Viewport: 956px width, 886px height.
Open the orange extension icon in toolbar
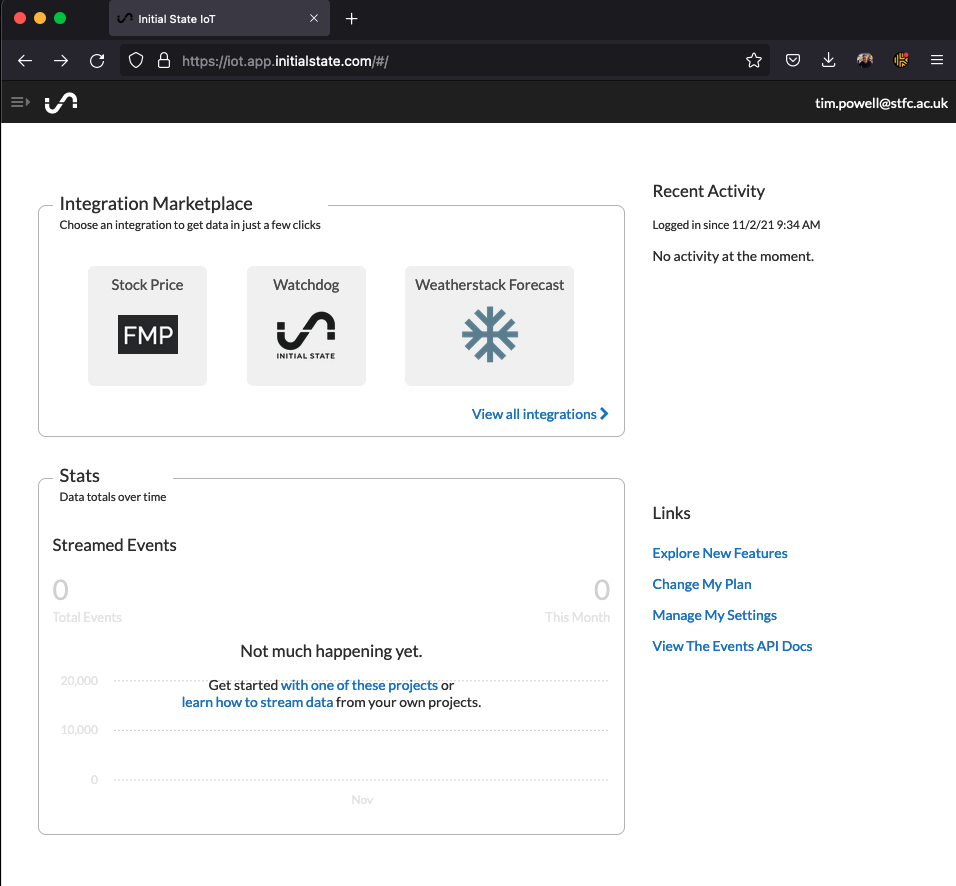tap(901, 60)
